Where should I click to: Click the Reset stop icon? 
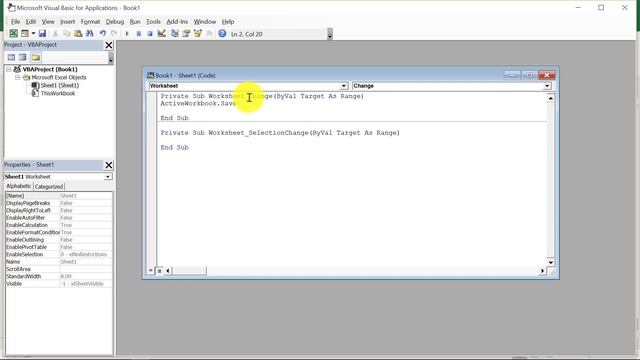(x=150, y=33)
